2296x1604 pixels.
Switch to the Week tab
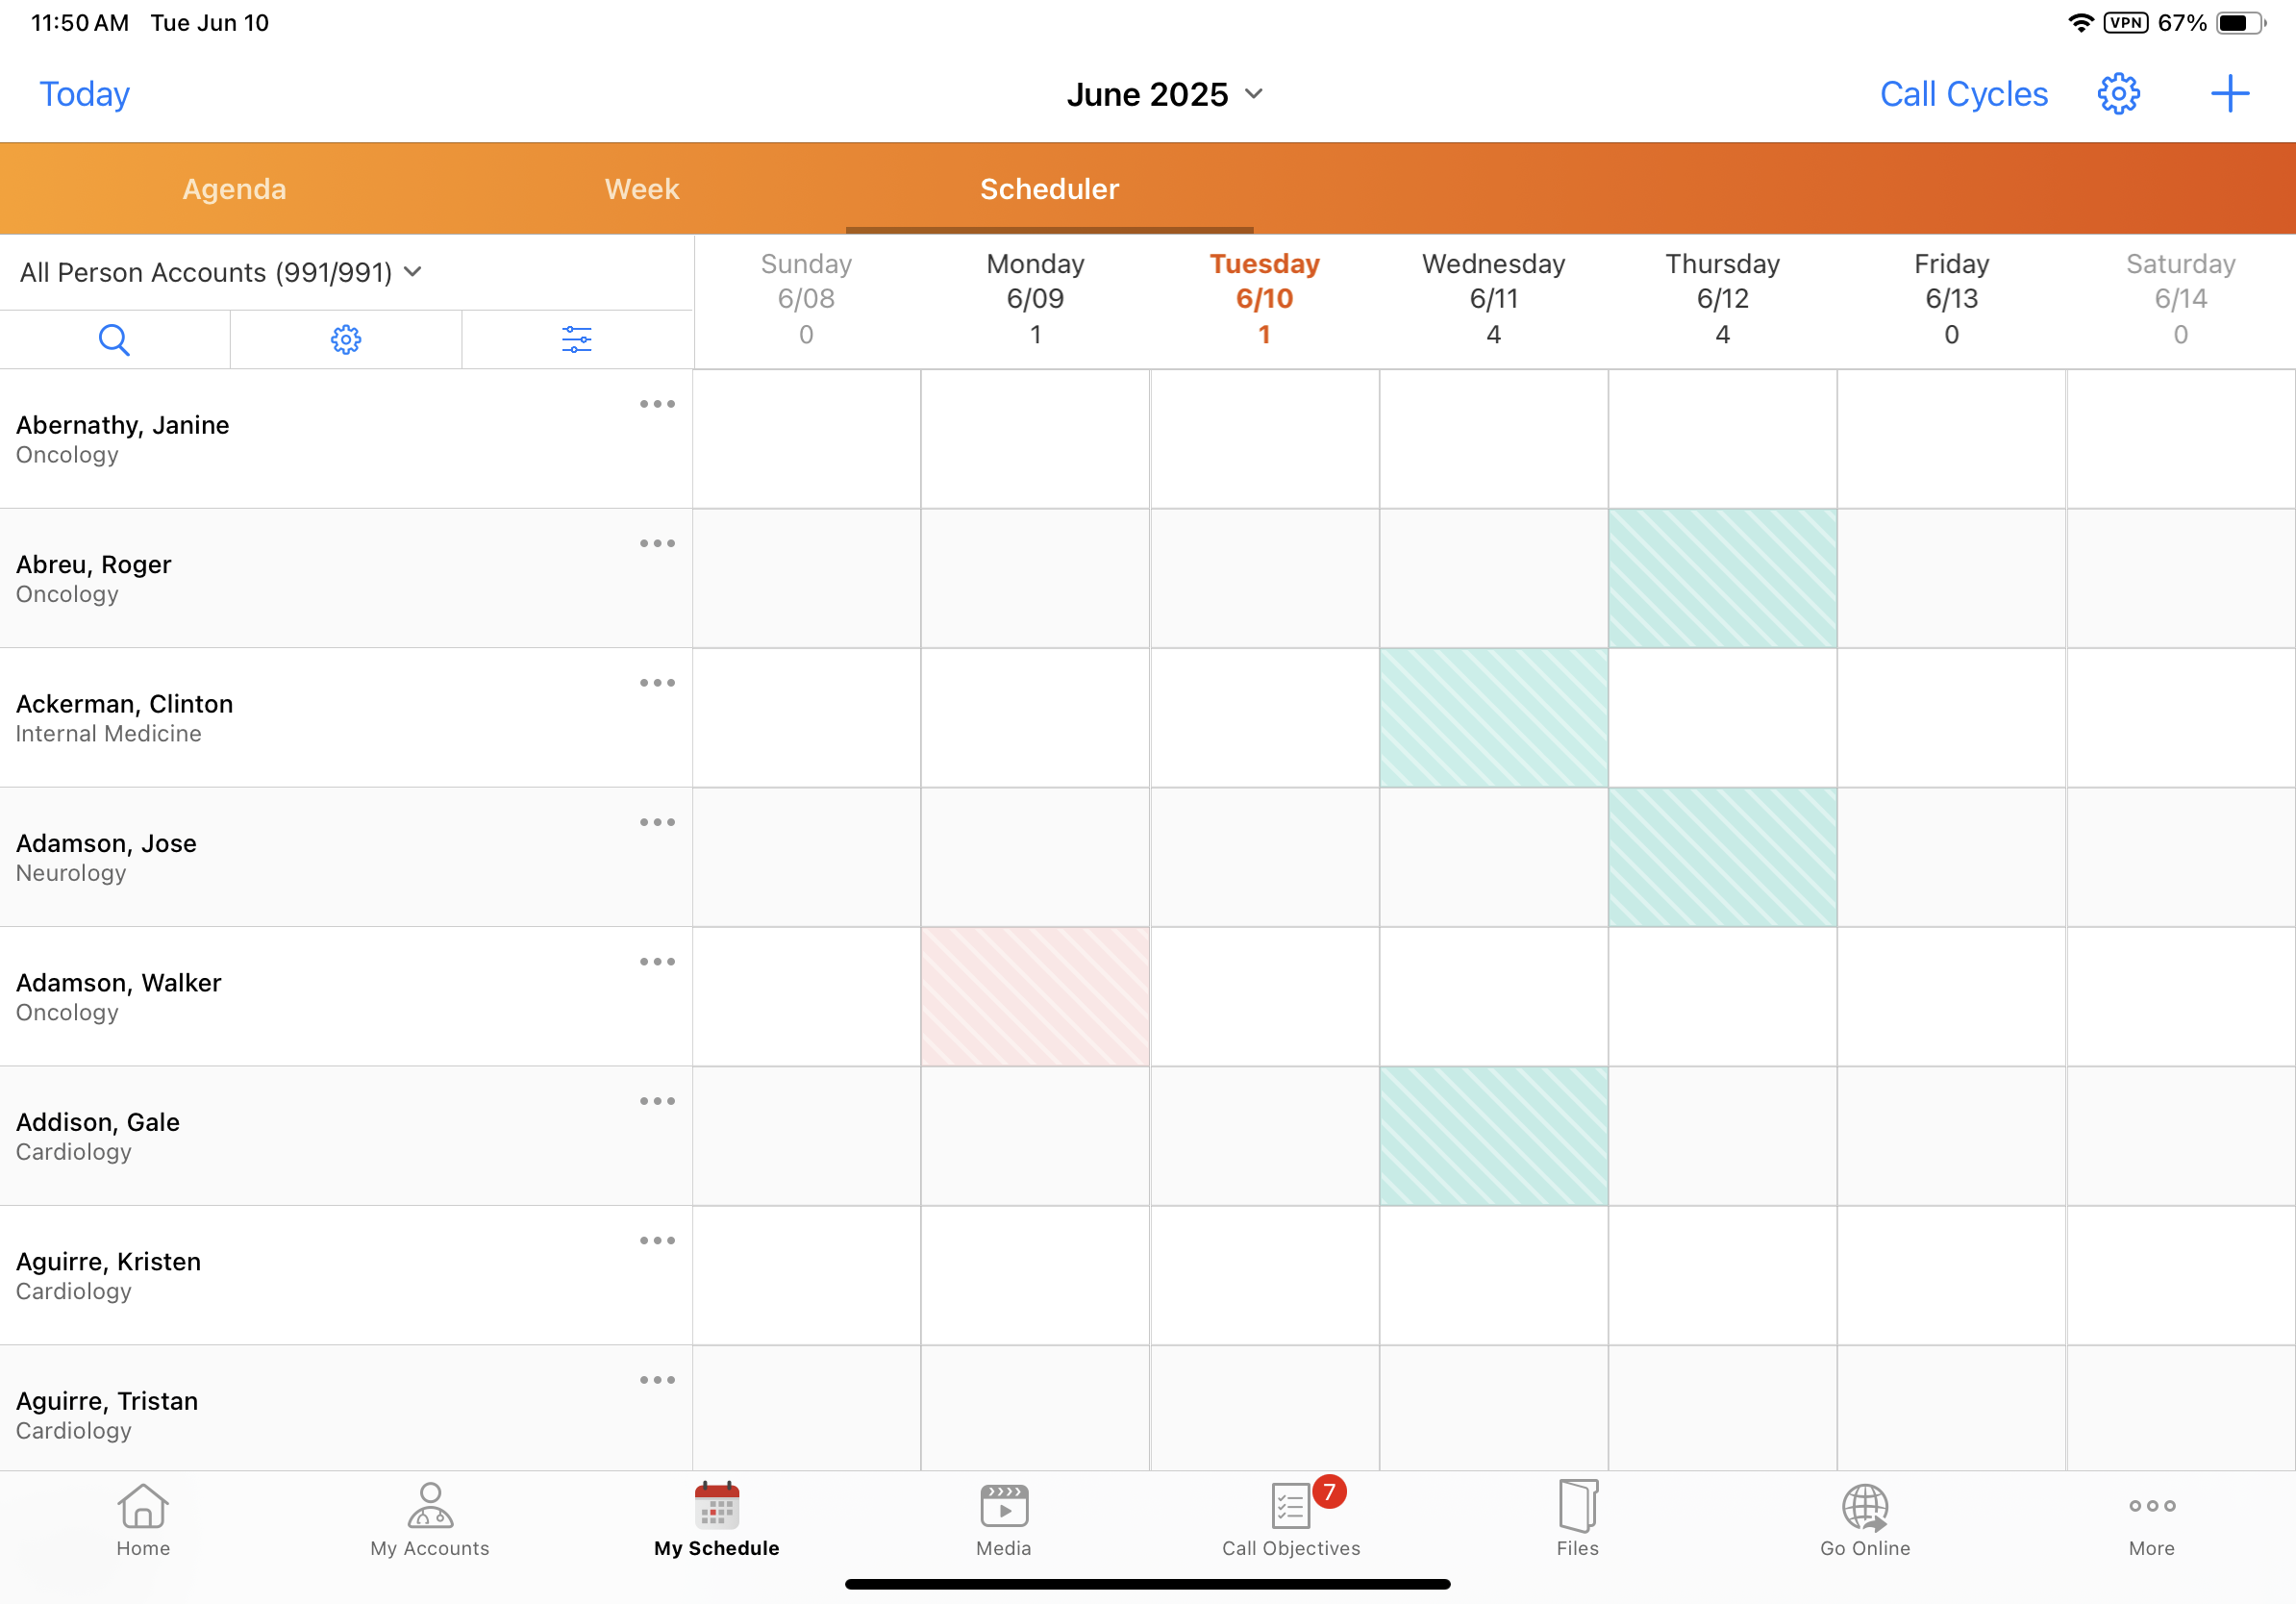click(x=641, y=189)
